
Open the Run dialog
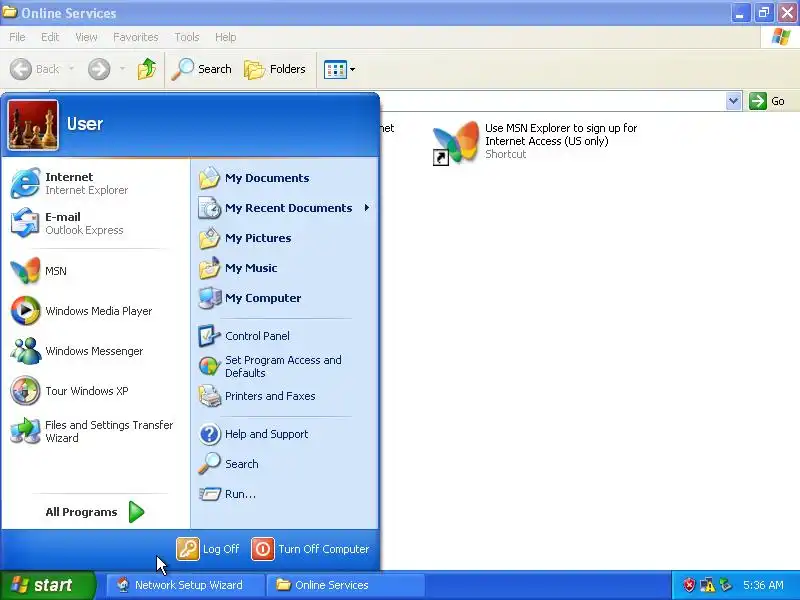(x=285, y=494)
